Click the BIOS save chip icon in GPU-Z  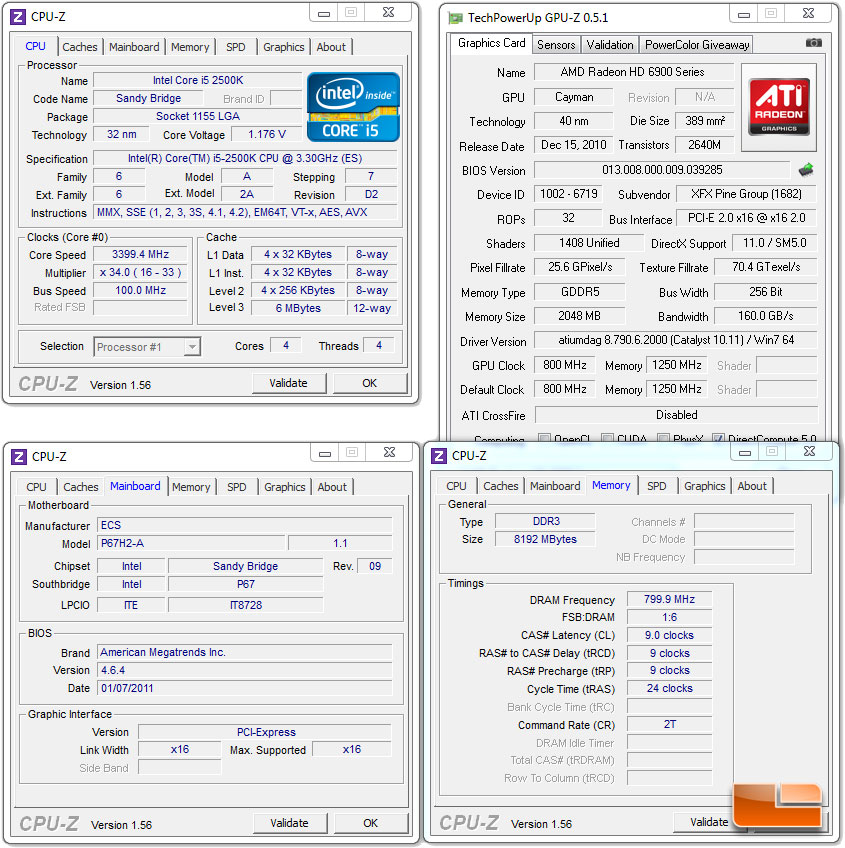(x=806, y=170)
